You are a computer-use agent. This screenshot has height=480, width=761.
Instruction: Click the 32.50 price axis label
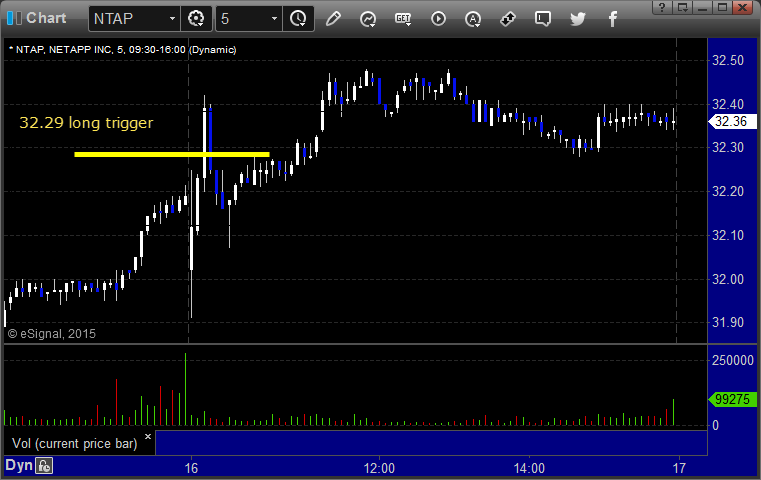pyautogui.click(x=728, y=61)
